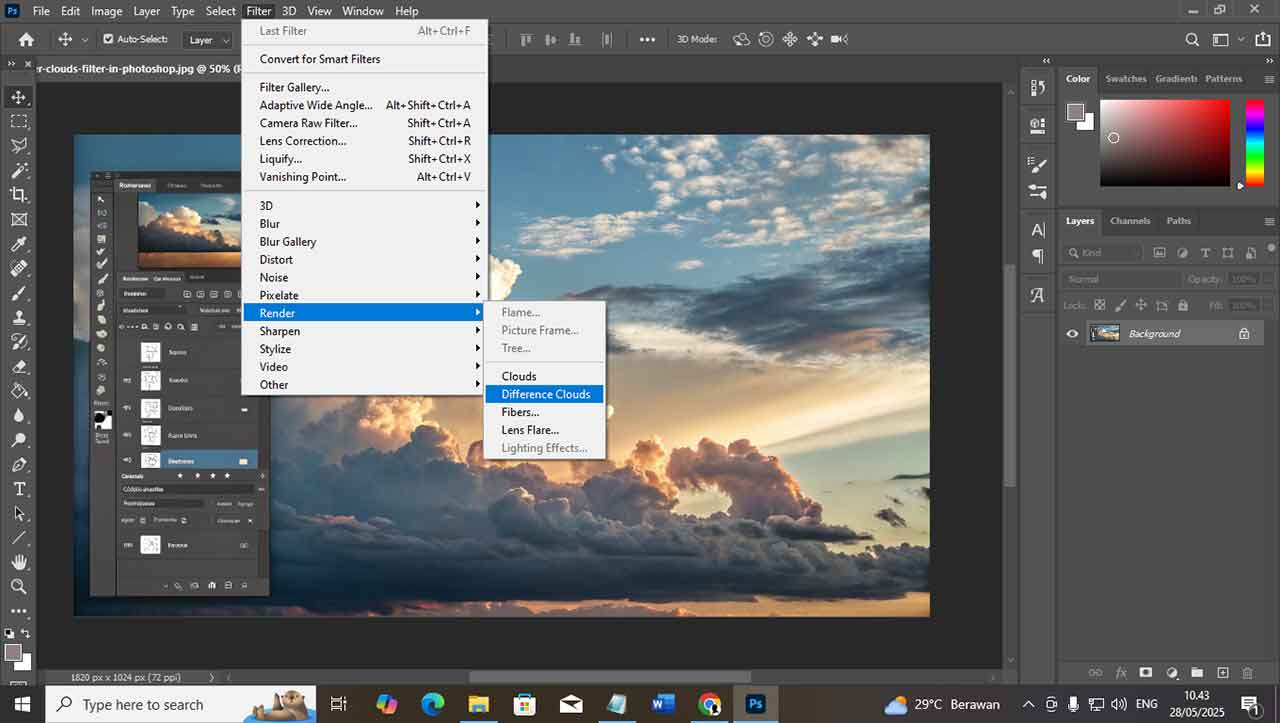Select the Rectangular Marquee tool
This screenshot has width=1280, height=723.
tap(19, 121)
